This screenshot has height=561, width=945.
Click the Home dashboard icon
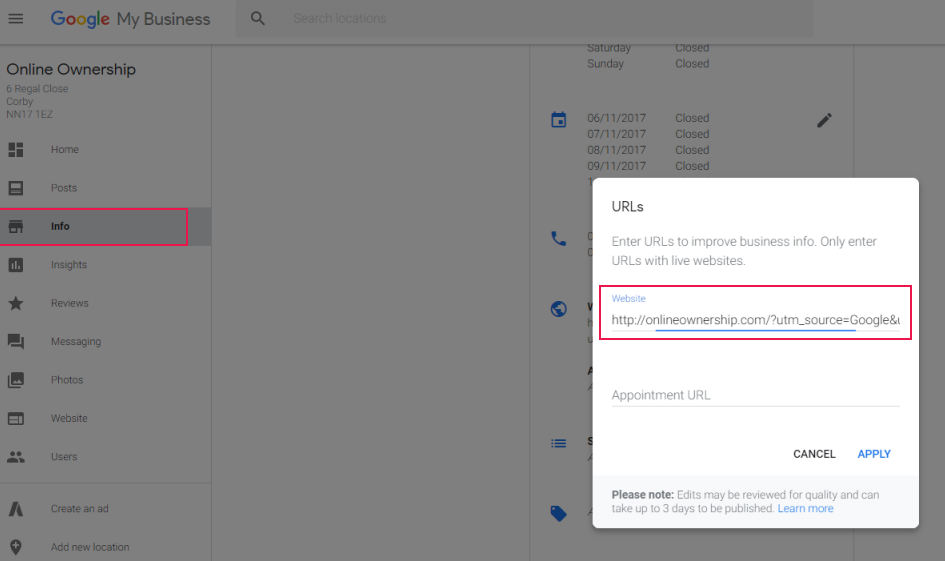pos(16,150)
